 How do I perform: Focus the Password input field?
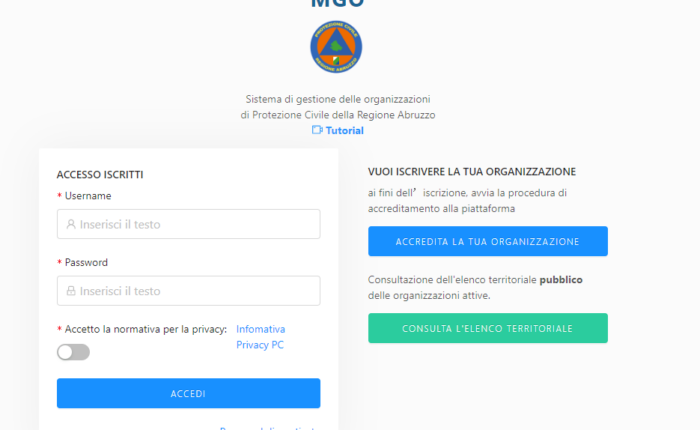tap(188, 291)
